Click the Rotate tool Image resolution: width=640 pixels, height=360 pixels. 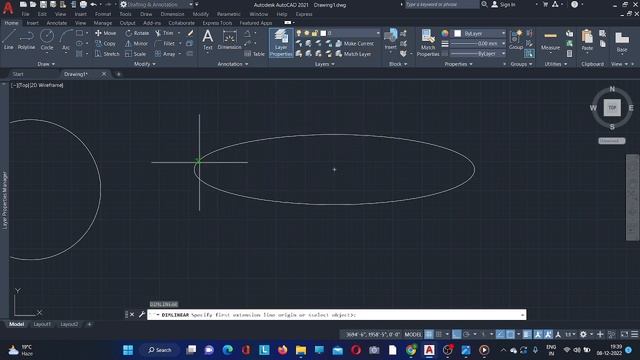point(137,33)
